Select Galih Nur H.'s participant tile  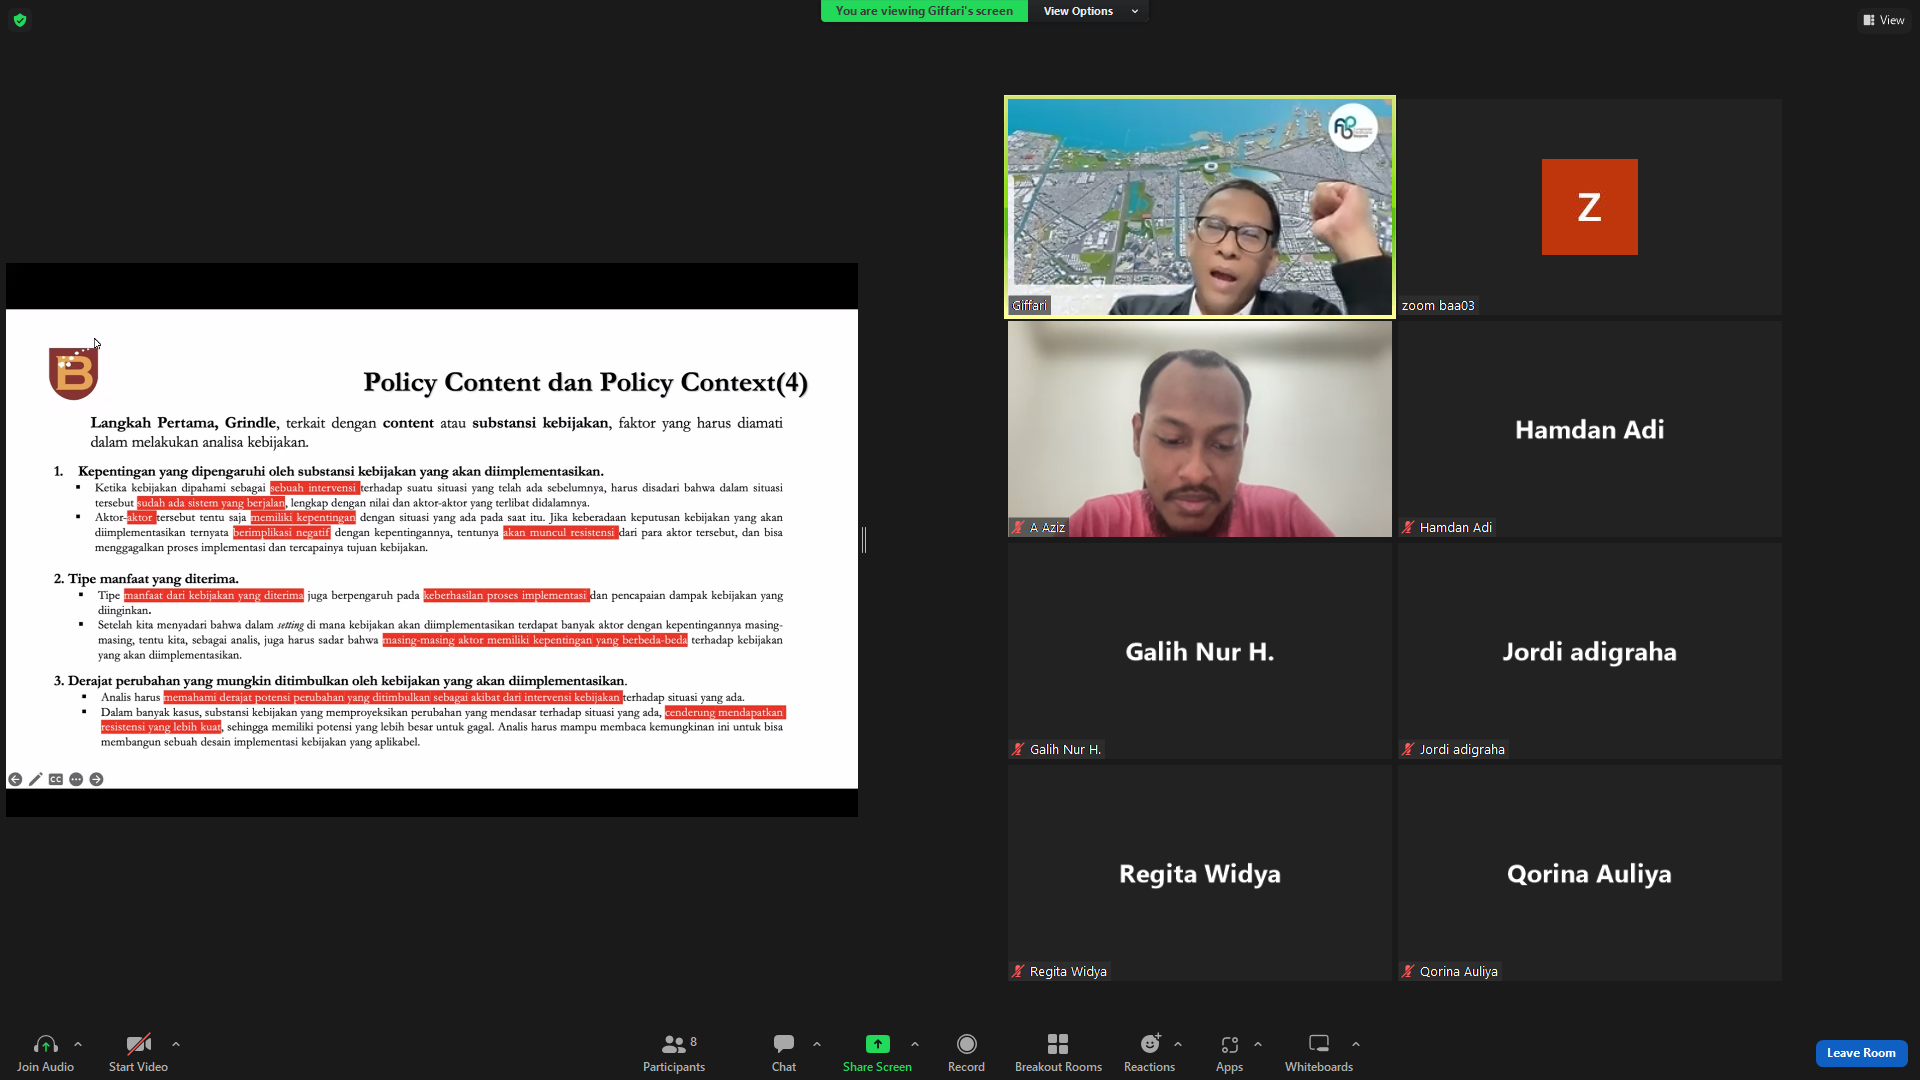[x=1200, y=651]
